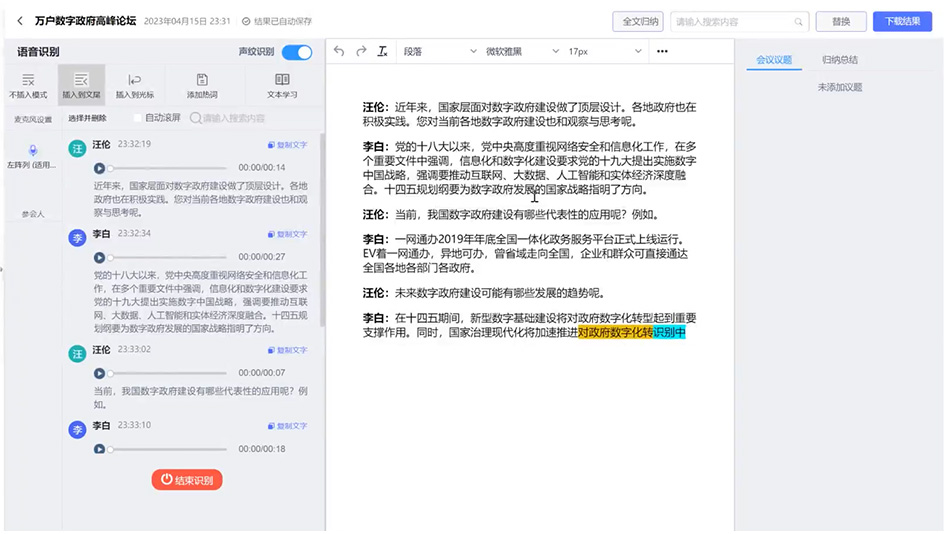Switch to the 会议议题 tab
Image resolution: width=944 pixels, height=534 pixels.
click(774, 60)
